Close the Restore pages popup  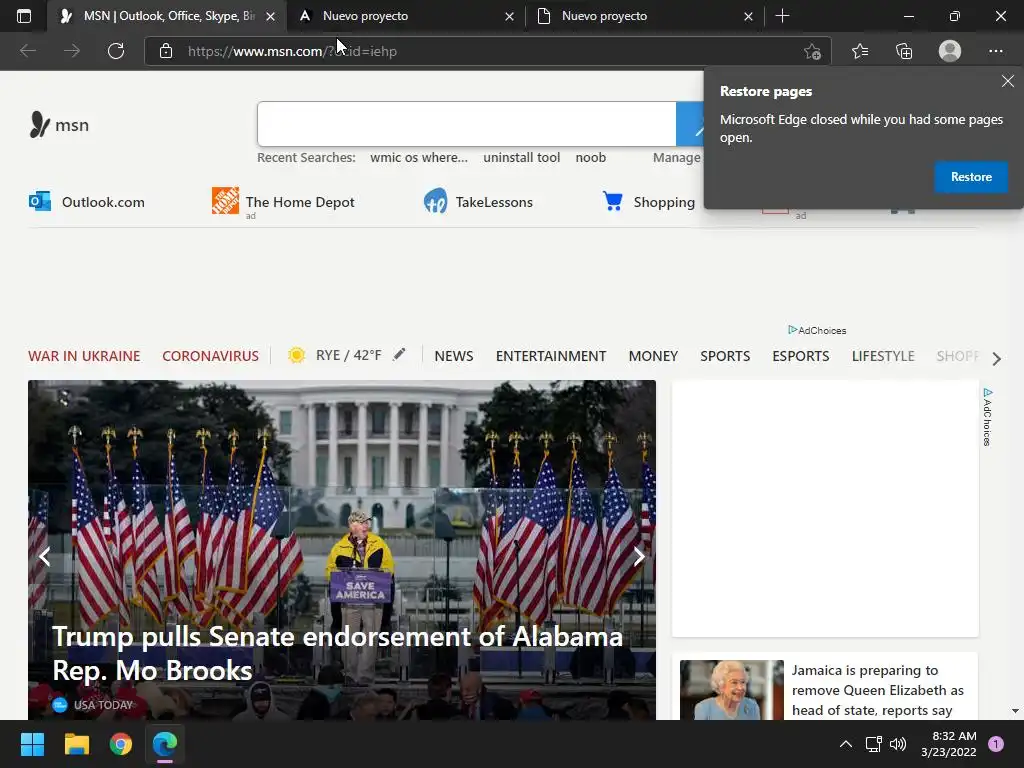pos(1008,81)
